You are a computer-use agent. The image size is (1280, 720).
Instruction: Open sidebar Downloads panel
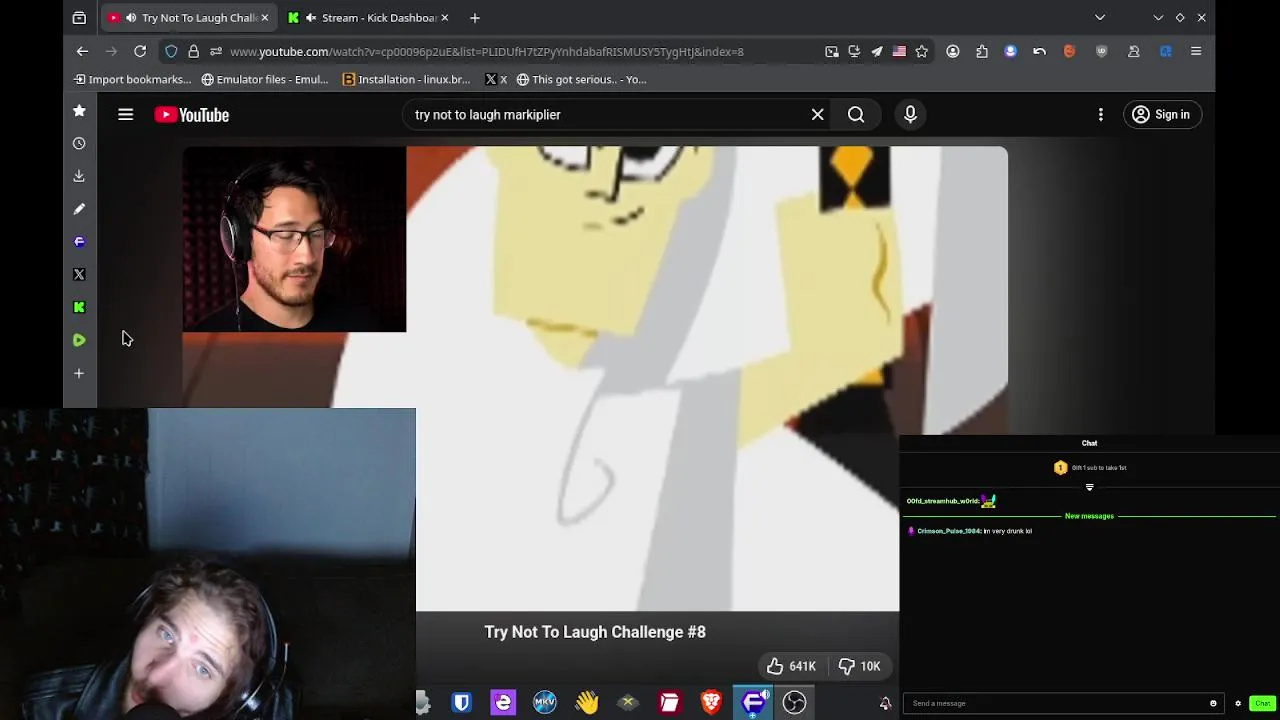[x=79, y=176]
